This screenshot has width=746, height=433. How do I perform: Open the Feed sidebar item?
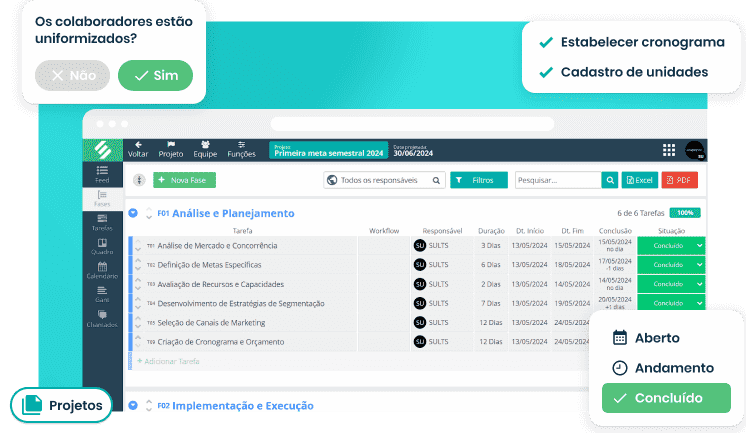102,174
